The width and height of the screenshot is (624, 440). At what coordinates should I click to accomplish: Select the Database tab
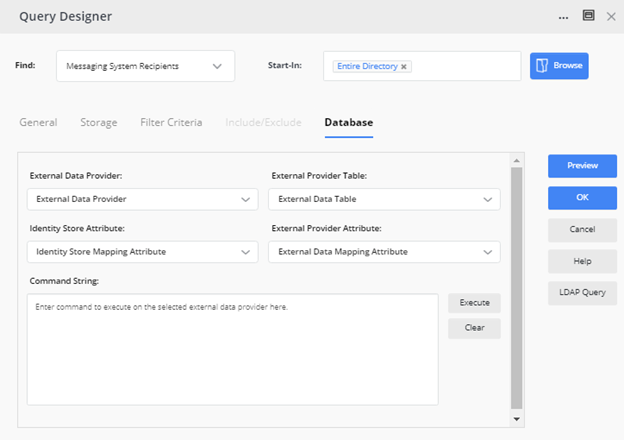[x=348, y=122]
